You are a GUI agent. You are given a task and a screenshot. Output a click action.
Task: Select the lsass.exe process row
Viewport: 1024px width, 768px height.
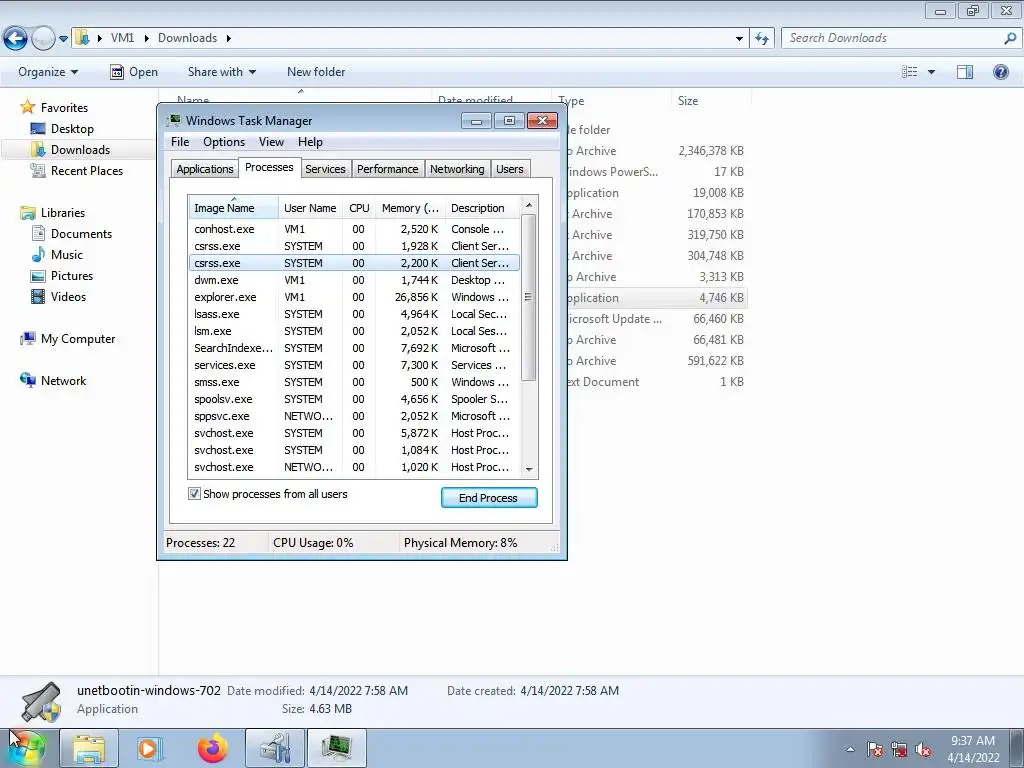click(354, 313)
